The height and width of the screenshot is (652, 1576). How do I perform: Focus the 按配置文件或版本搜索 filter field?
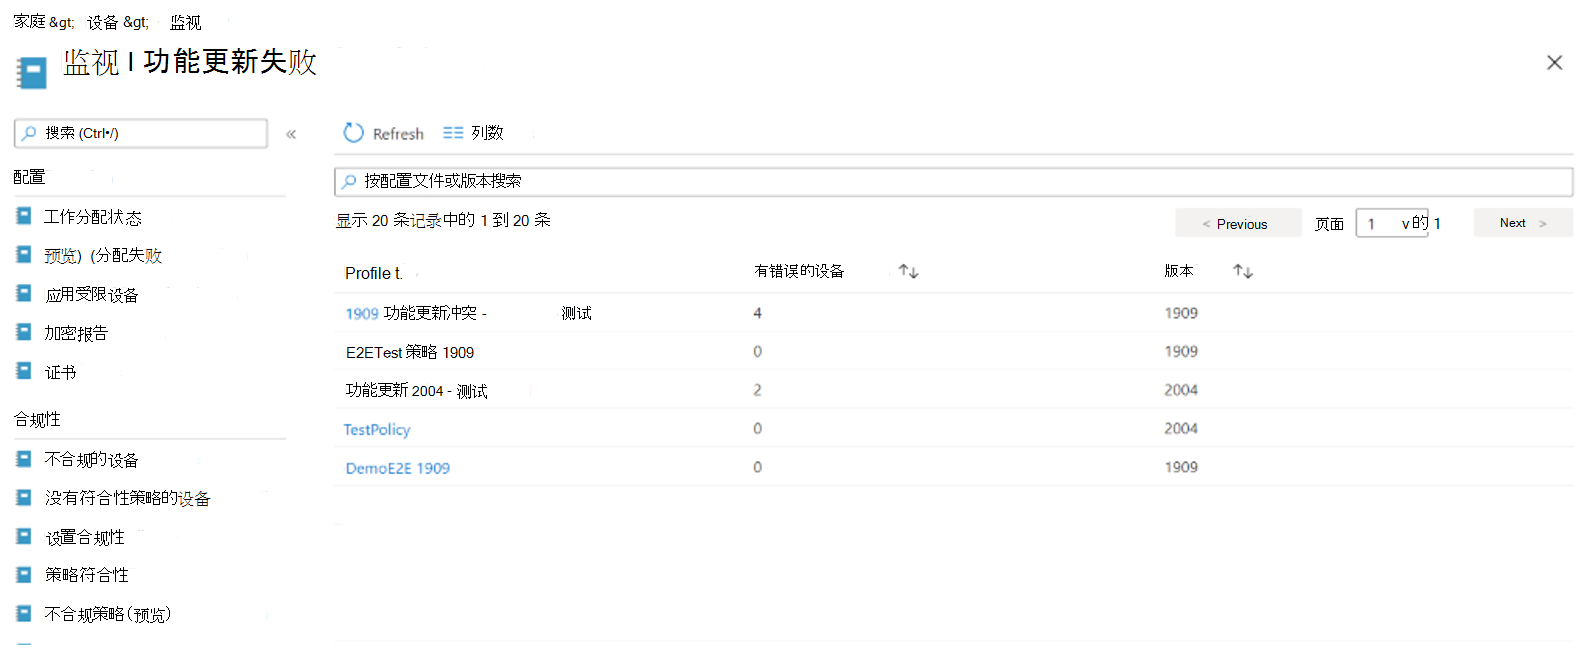tap(953, 181)
